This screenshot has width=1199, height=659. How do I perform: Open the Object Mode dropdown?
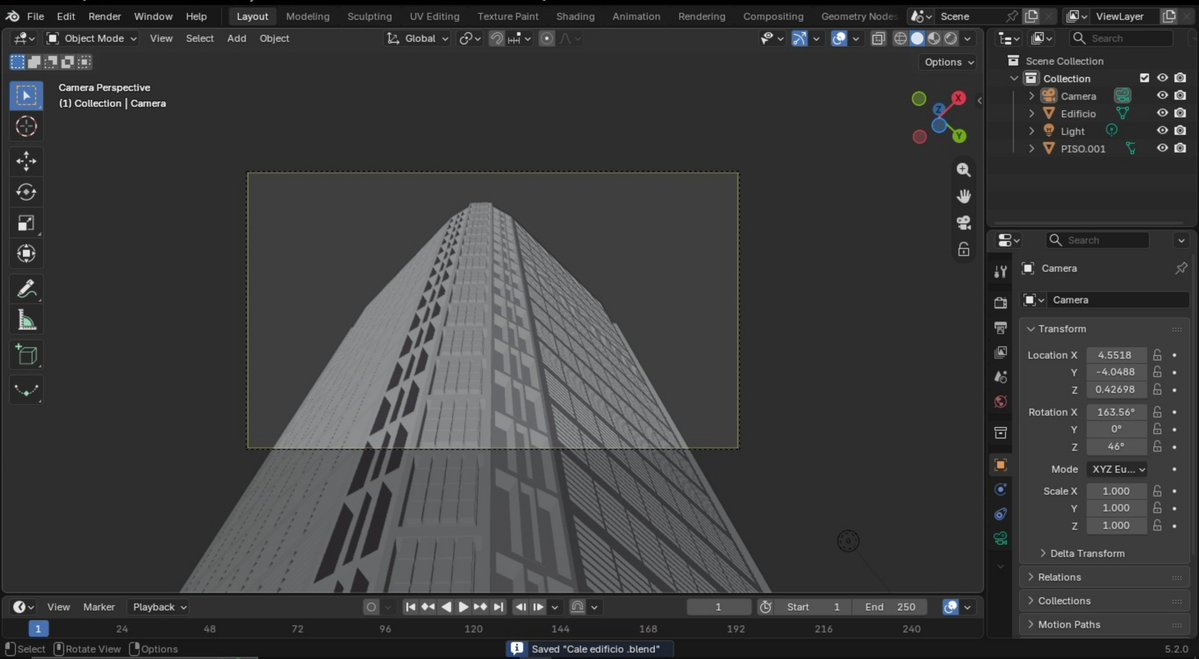pos(92,38)
